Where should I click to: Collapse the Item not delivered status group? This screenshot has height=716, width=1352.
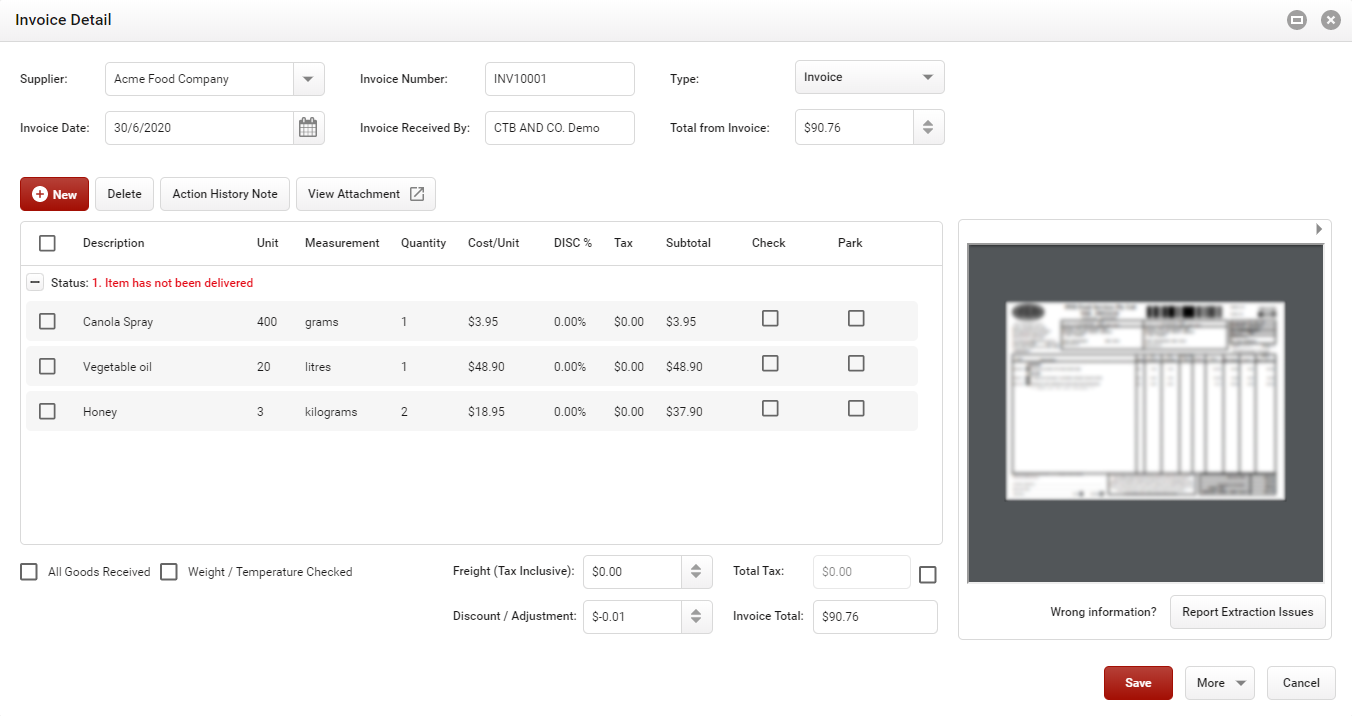click(x=35, y=283)
